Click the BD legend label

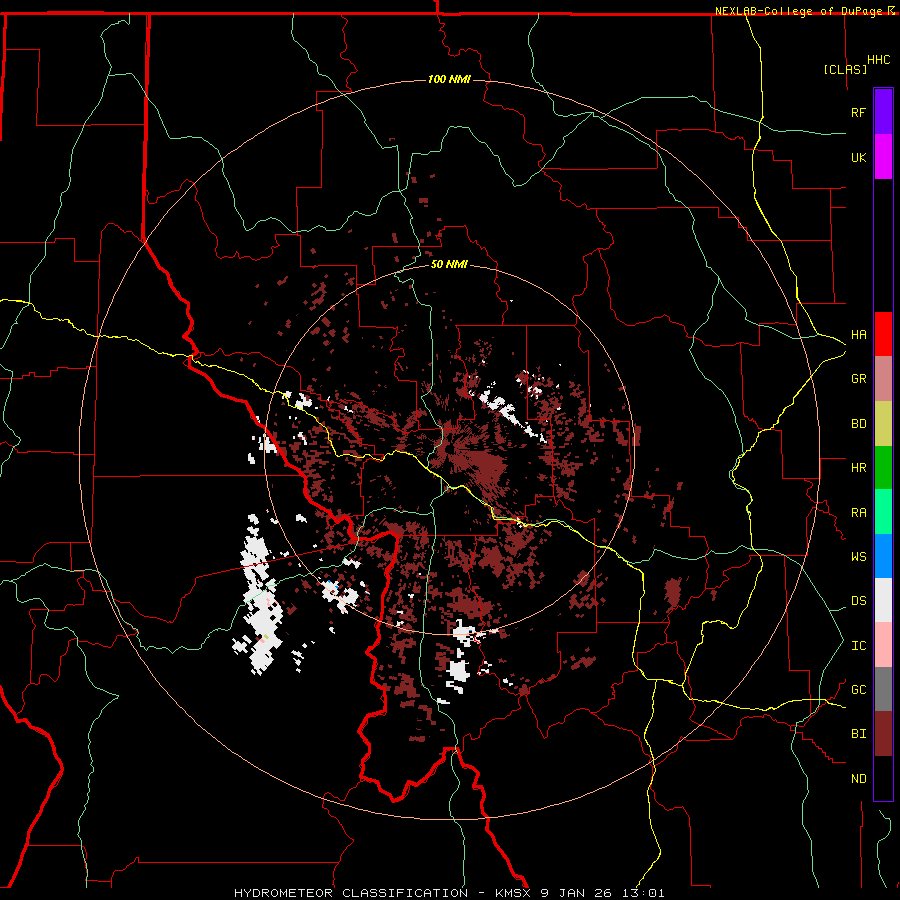[x=858, y=424]
